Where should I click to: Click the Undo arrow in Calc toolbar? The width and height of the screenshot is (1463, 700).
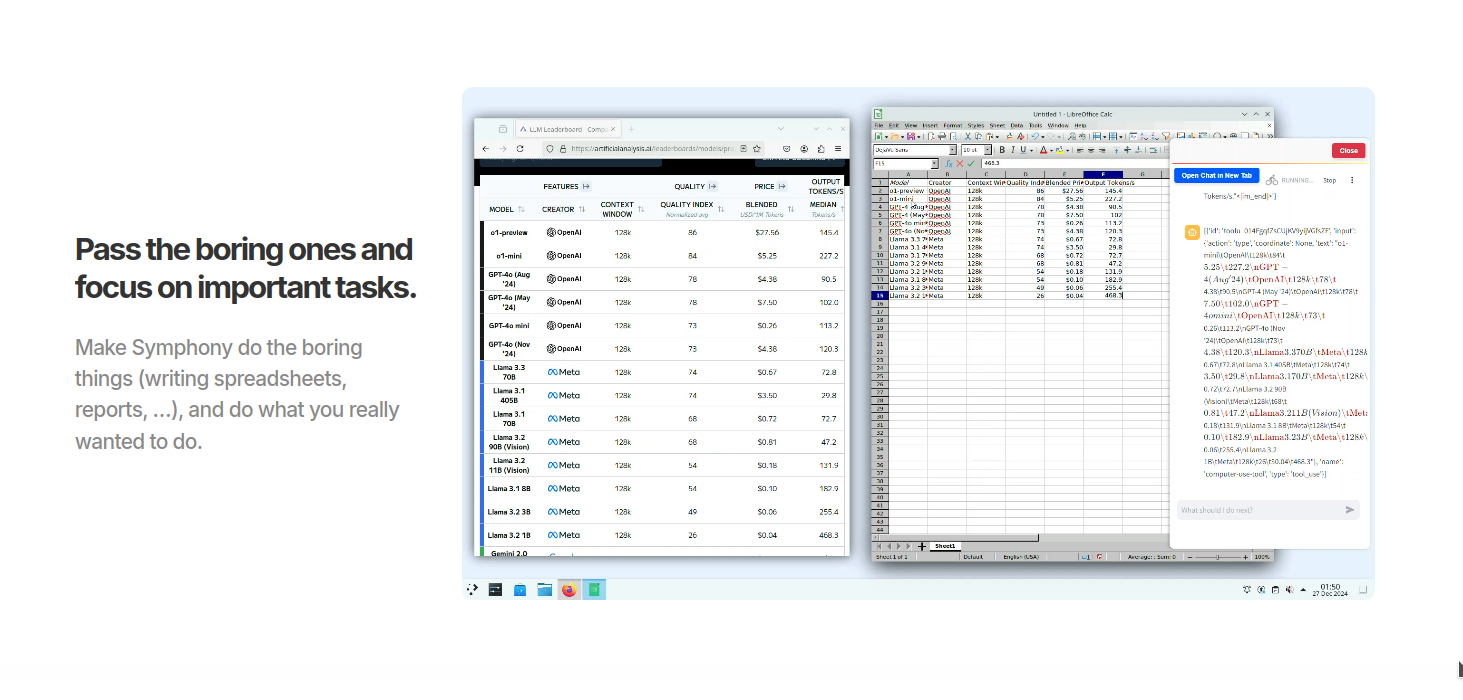coord(1035,137)
